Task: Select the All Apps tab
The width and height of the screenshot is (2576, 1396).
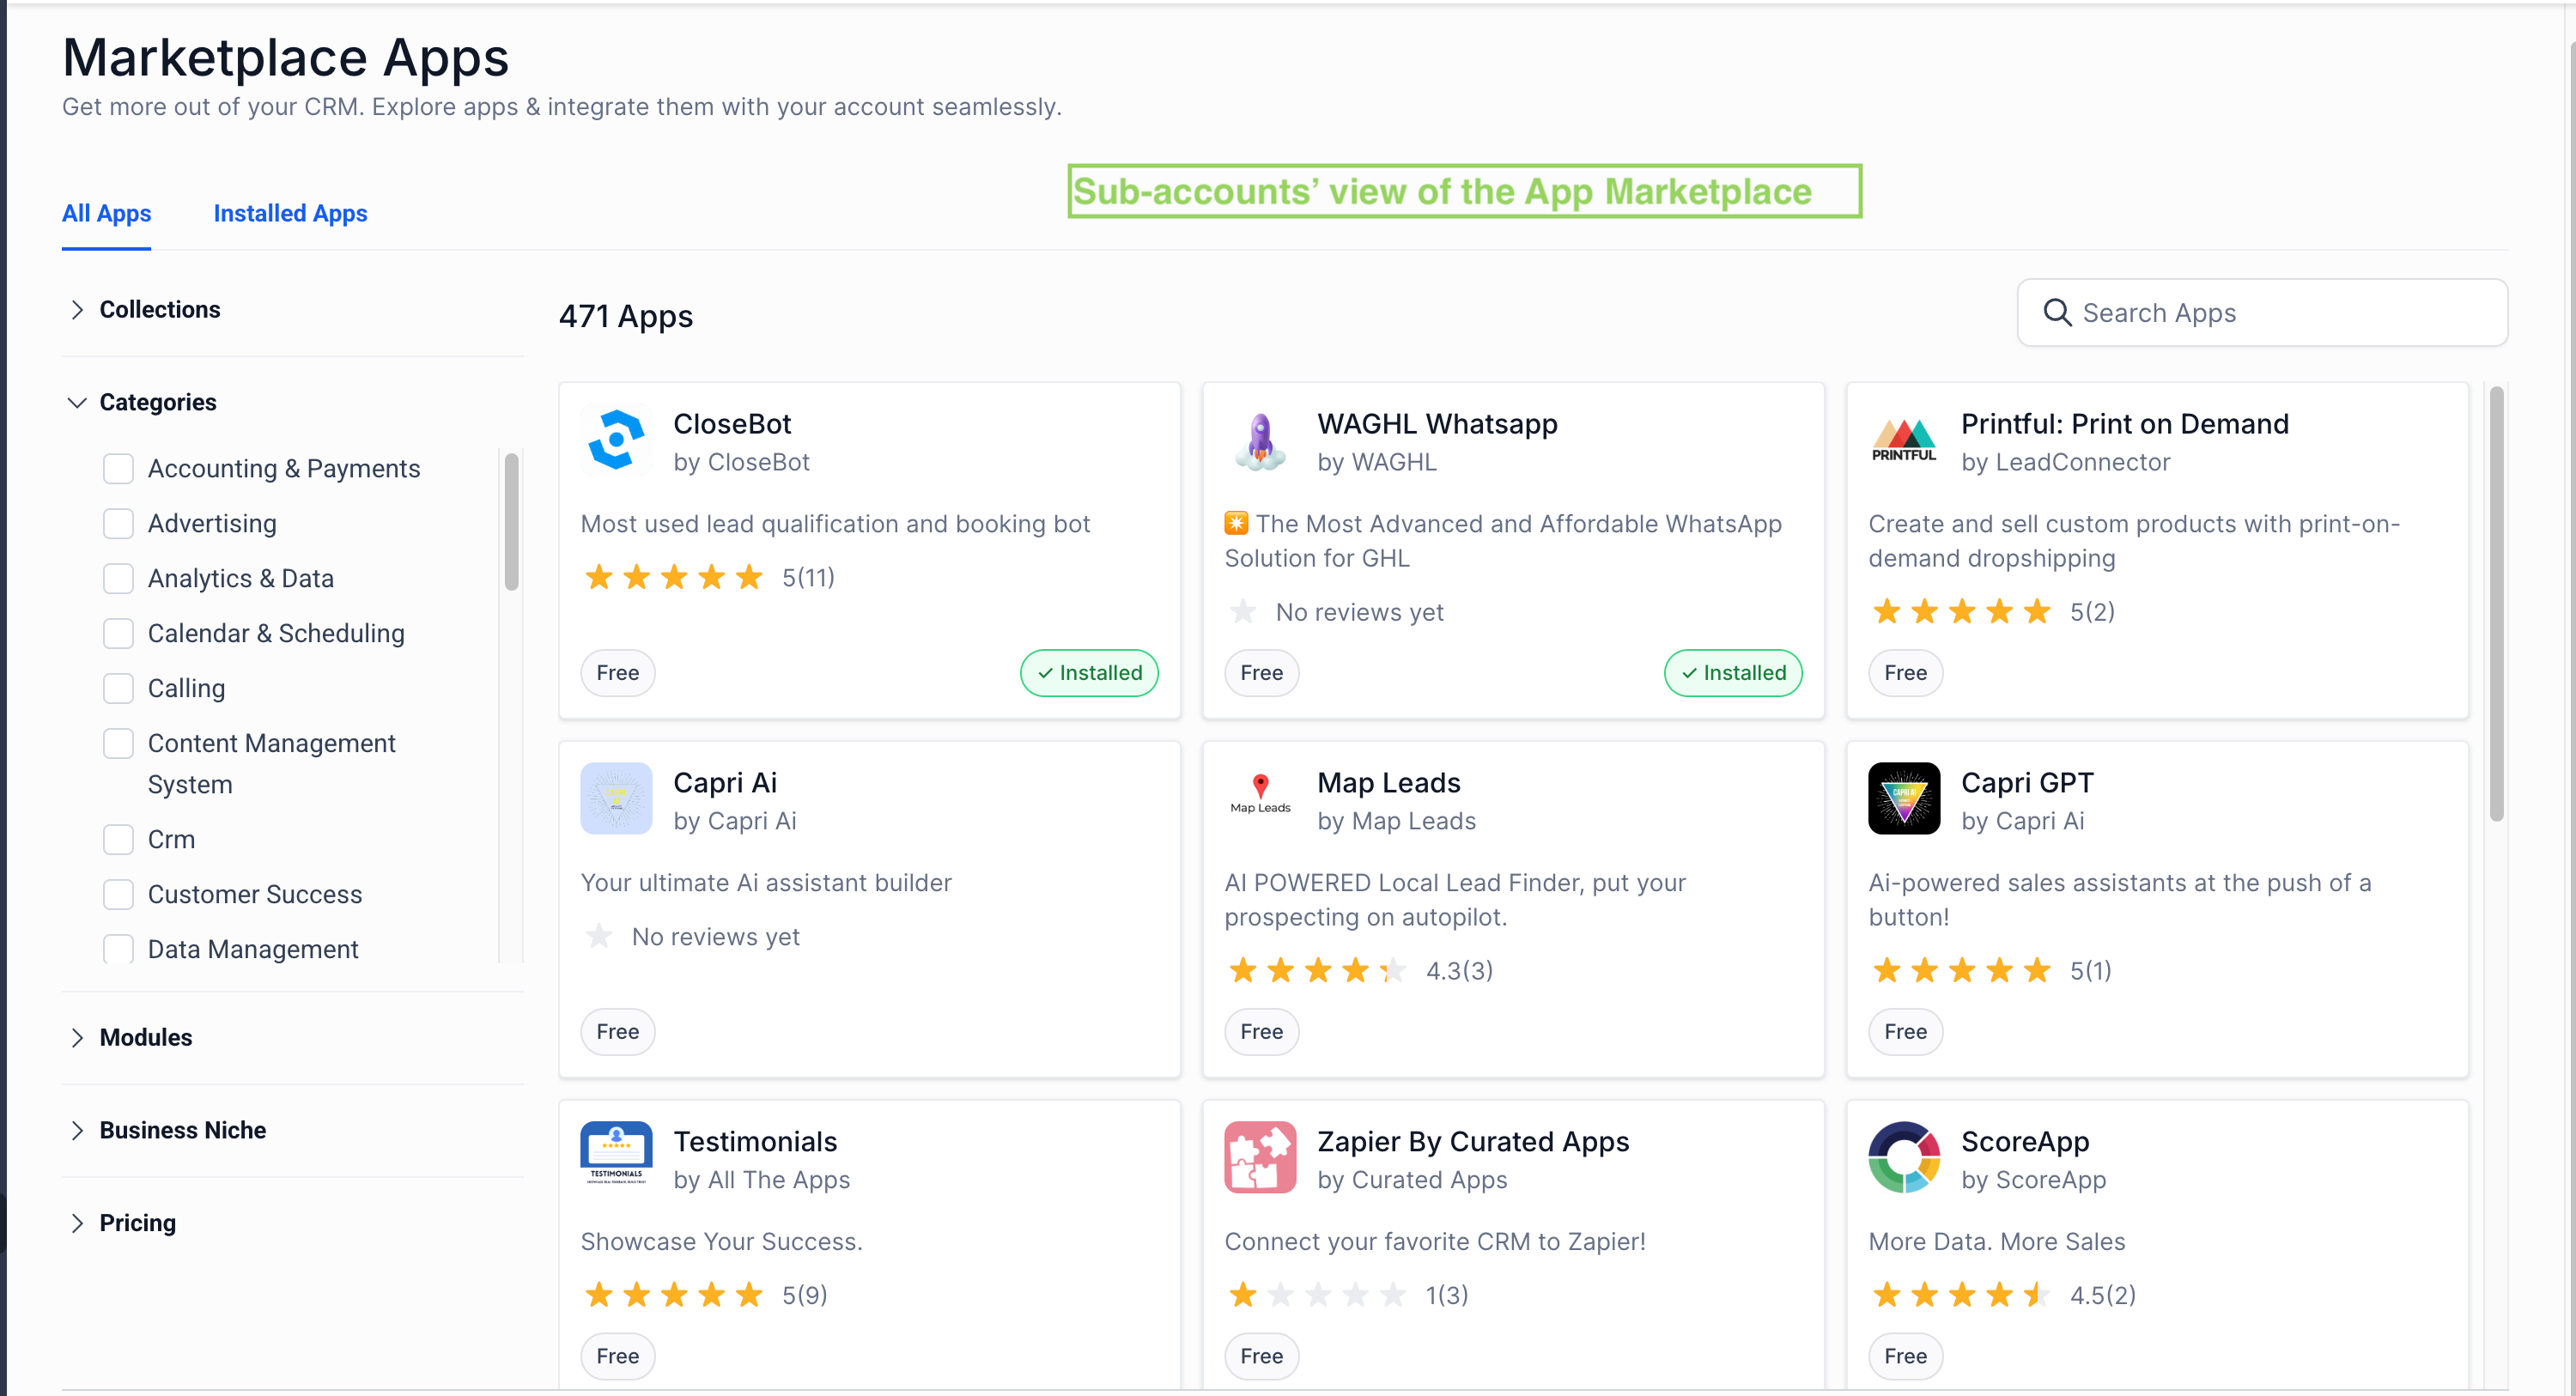Action: [x=106, y=214]
